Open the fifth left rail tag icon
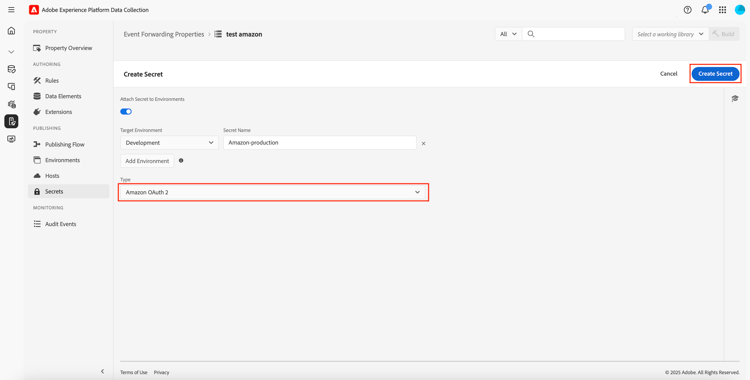 point(11,104)
